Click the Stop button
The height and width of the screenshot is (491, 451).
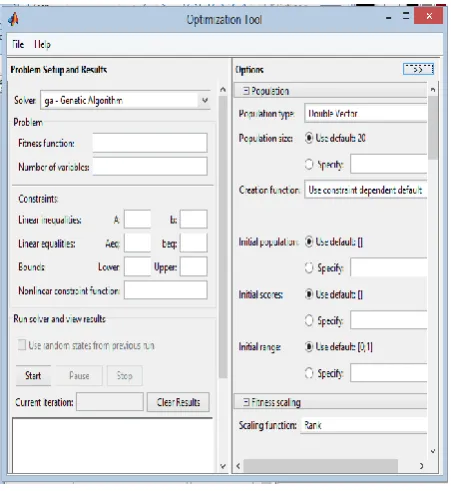(125, 376)
